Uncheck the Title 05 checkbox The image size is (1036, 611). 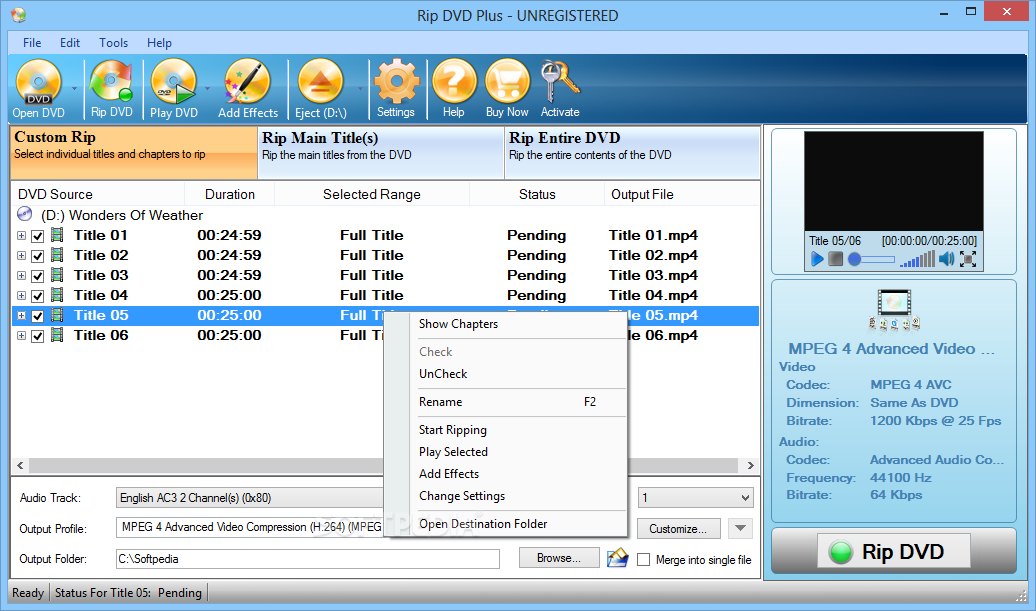[x=38, y=316]
